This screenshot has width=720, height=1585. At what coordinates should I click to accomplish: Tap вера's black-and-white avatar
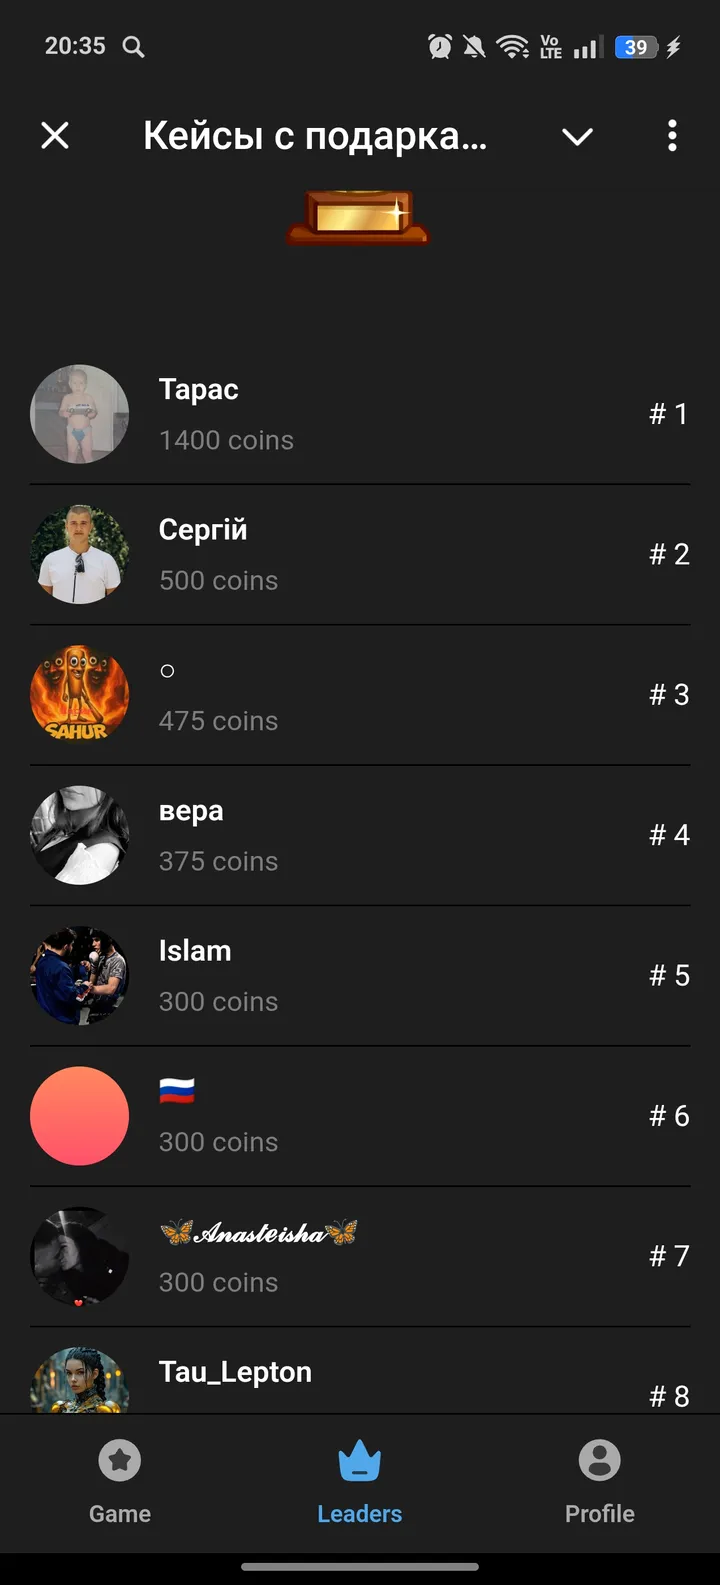pyautogui.click(x=80, y=835)
